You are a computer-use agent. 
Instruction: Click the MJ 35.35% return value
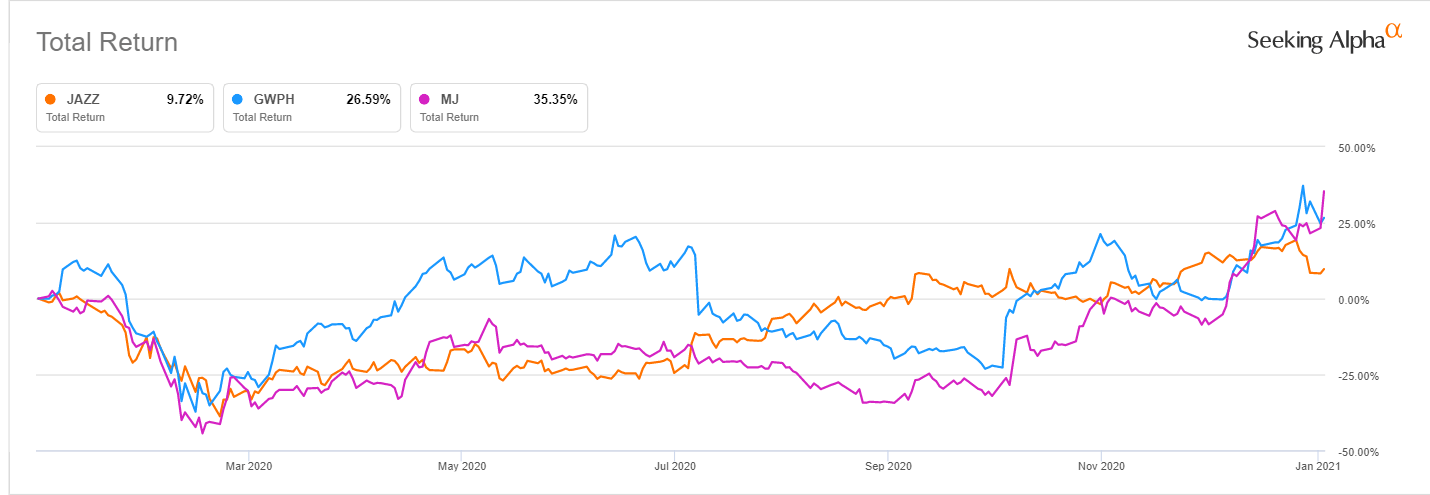click(x=555, y=99)
